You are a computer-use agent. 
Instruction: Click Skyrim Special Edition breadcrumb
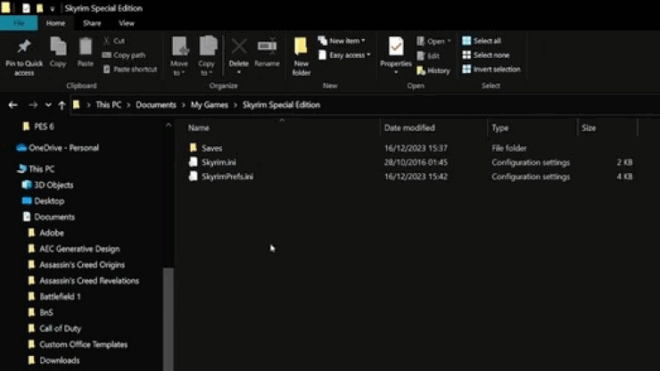(281, 105)
